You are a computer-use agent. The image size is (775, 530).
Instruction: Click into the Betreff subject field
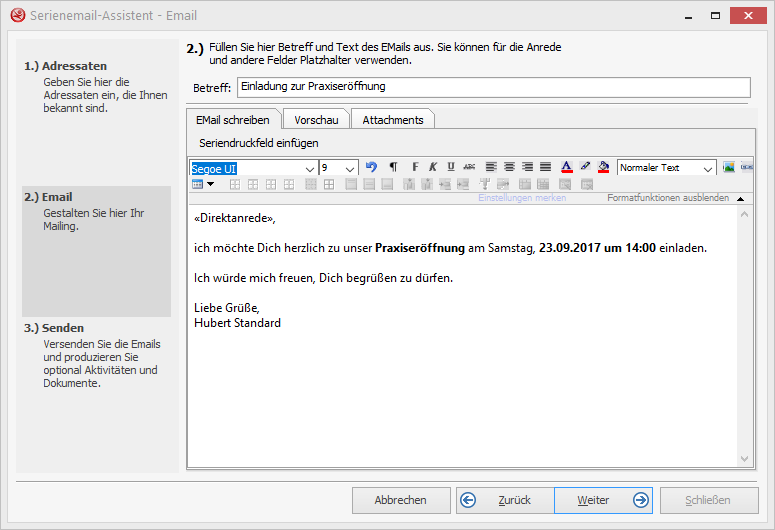[x=492, y=87]
